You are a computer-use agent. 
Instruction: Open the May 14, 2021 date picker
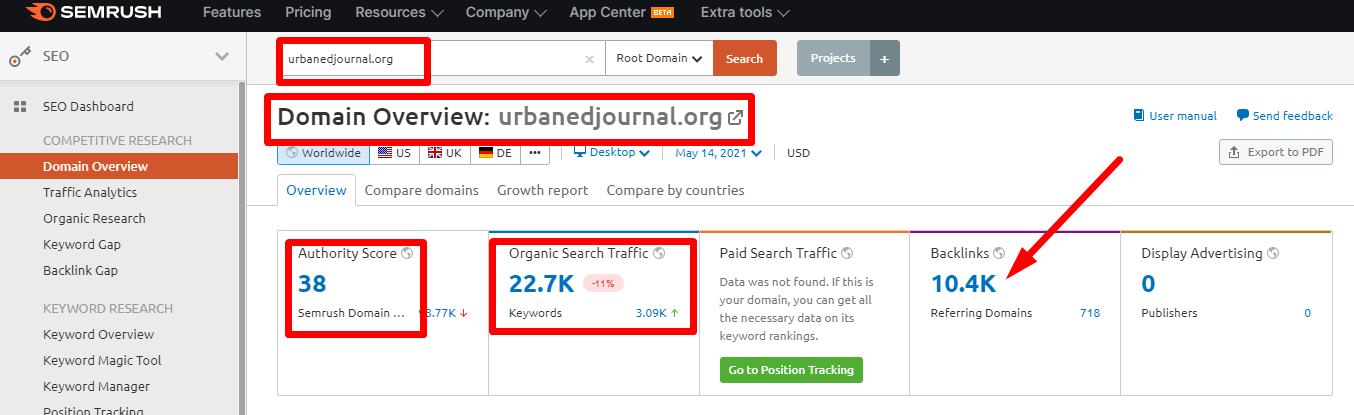(718, 153)
